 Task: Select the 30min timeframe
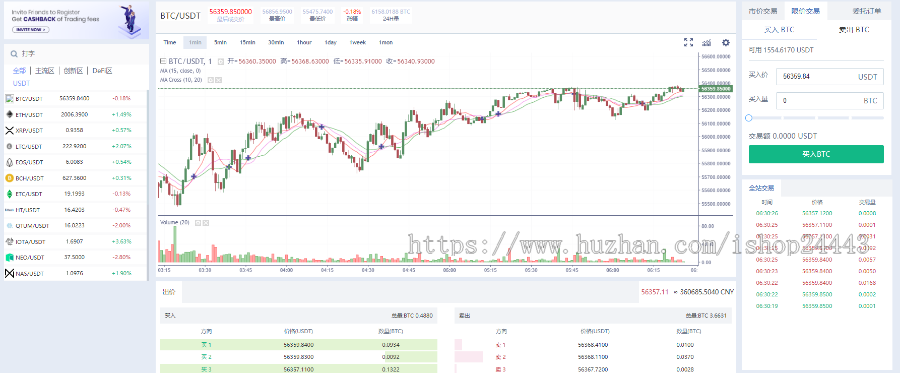click(276, 42)
